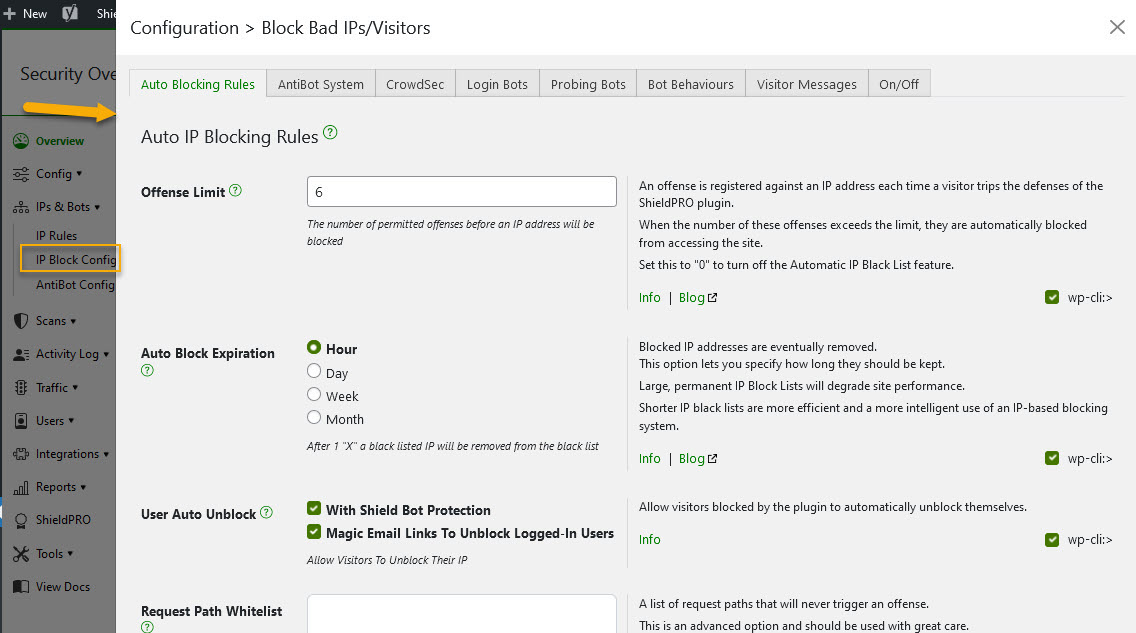Click the Activity Log person icon
1136x633 pixels.
coord(21,354)
